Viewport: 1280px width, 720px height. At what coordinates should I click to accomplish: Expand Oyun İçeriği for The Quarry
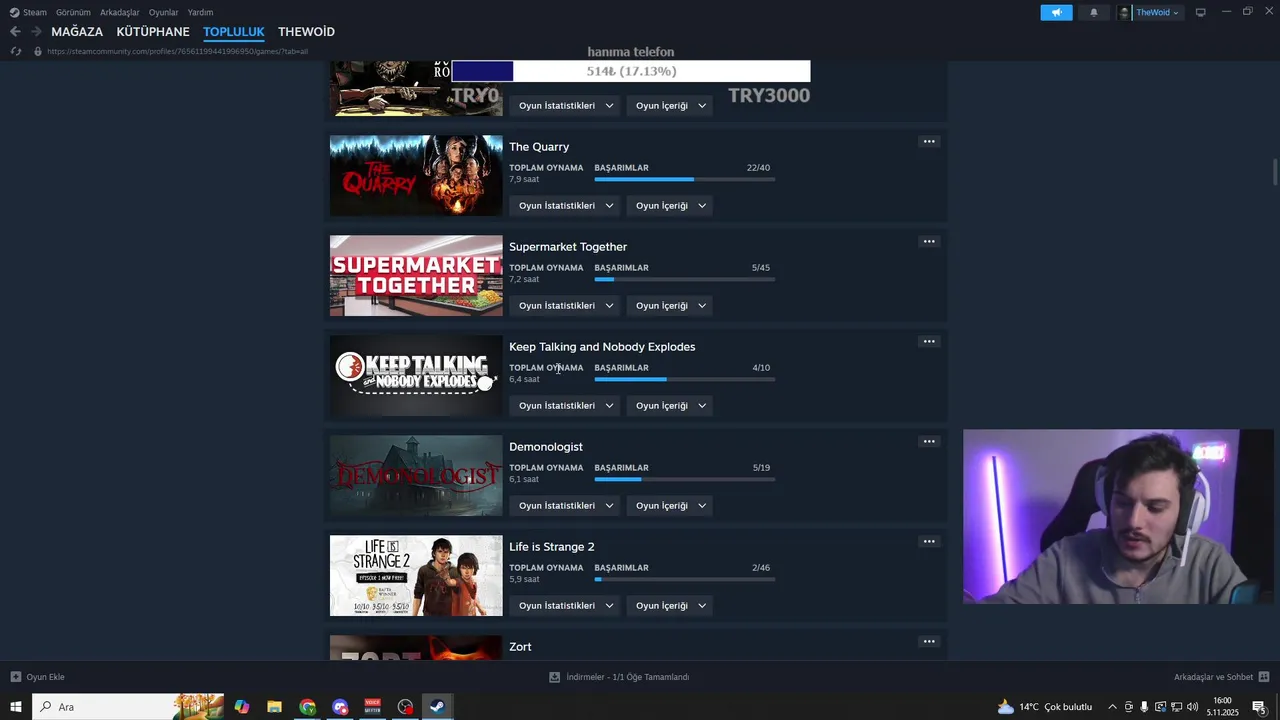click(670, 205)
